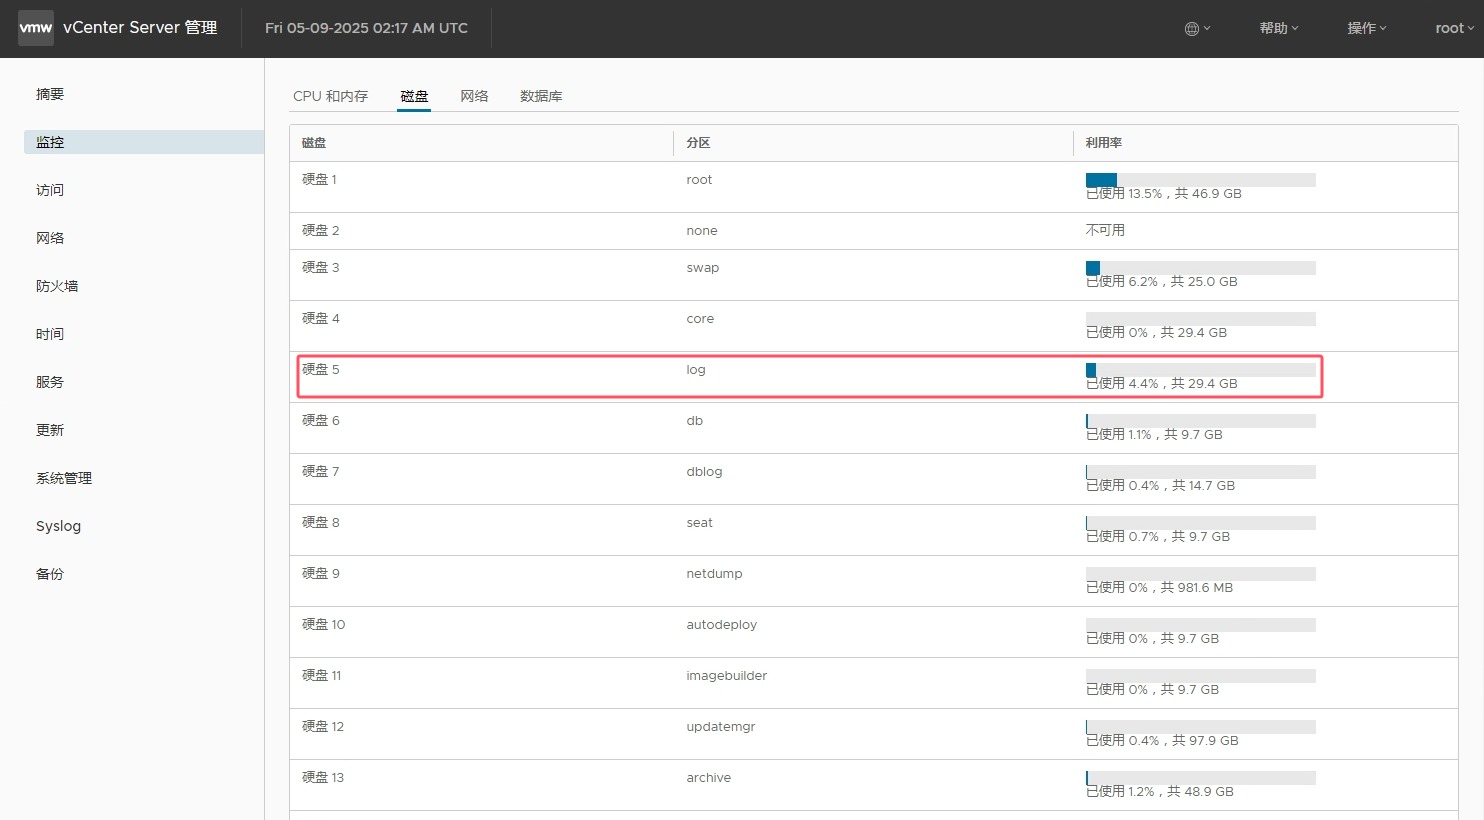The width and height of the screenshot is (1484, 820).
Task: Click the root partition usage bar
Action: pyautogui.click(x=1200, y=180)
